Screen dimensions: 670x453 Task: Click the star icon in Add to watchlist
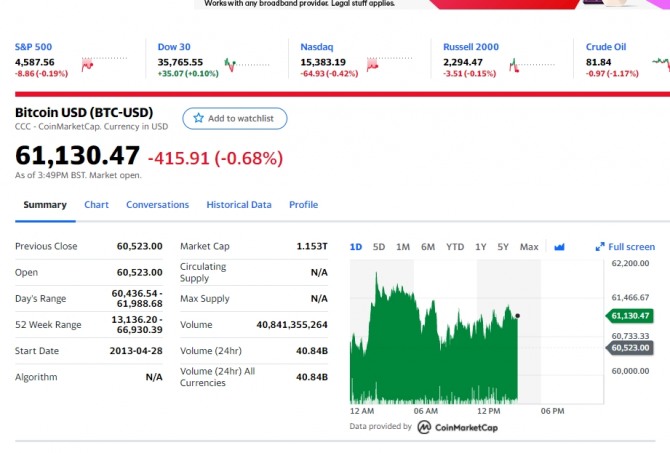[198, 118]
